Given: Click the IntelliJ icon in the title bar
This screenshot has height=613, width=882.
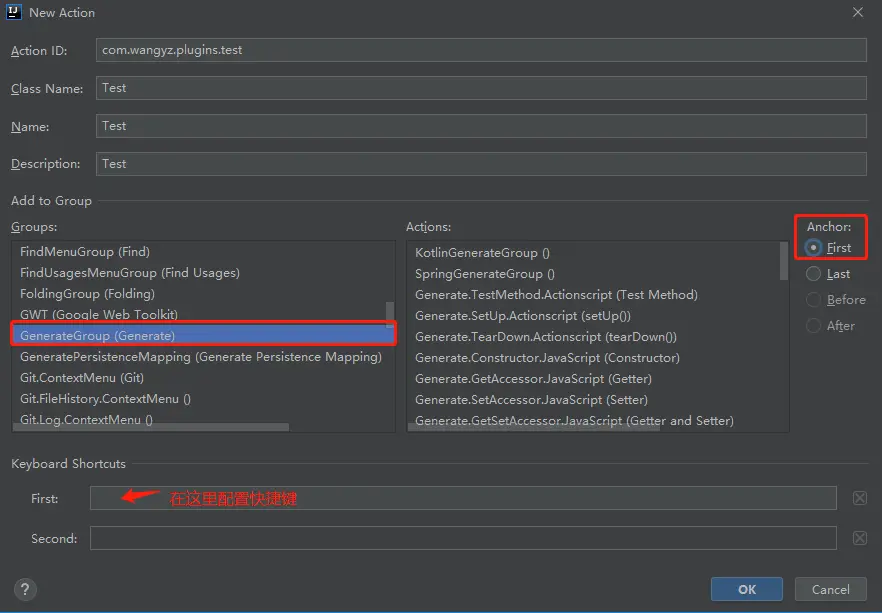Looking at the screenshot, I should pyautogui.click(x=14, y=12).
